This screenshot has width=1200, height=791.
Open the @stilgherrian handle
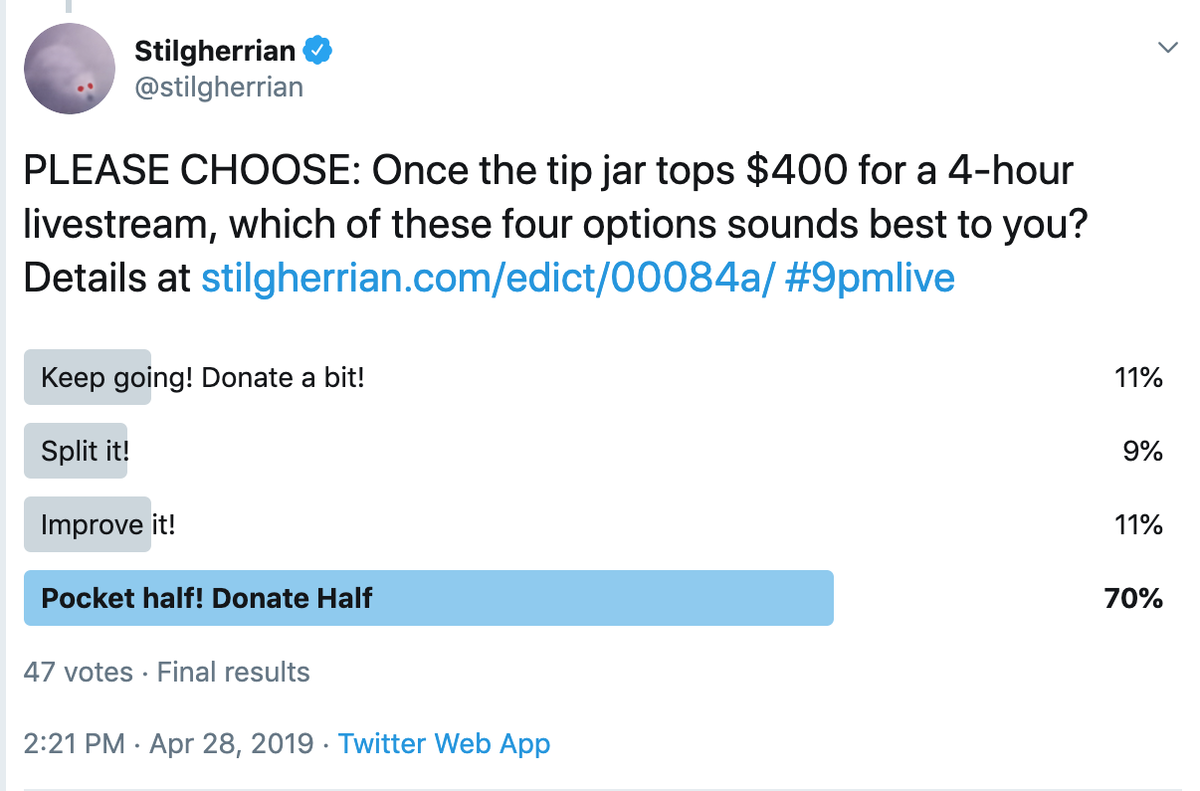(x=218, y=87)
